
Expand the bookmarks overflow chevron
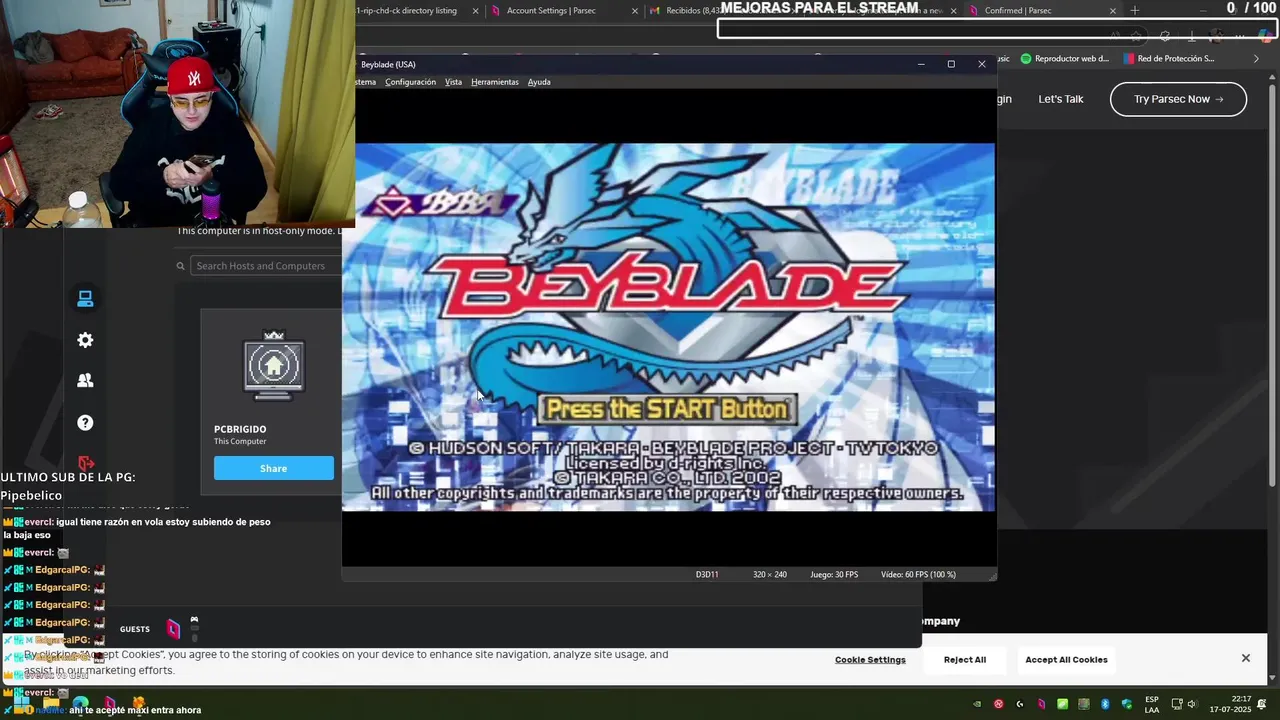click(1256, 59)
